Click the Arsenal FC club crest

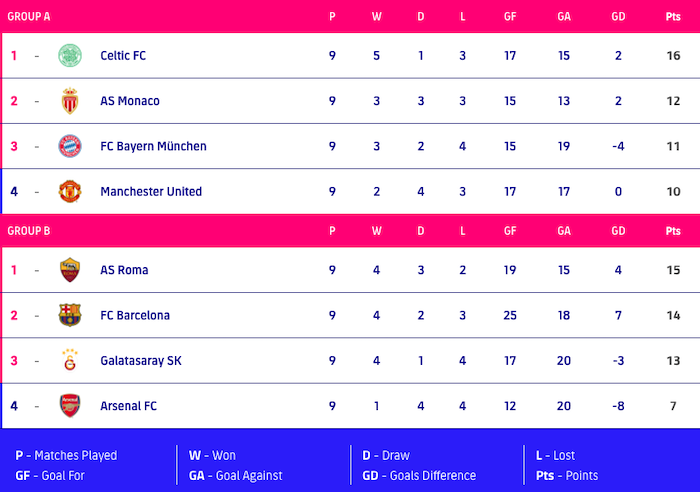[70, 406]
